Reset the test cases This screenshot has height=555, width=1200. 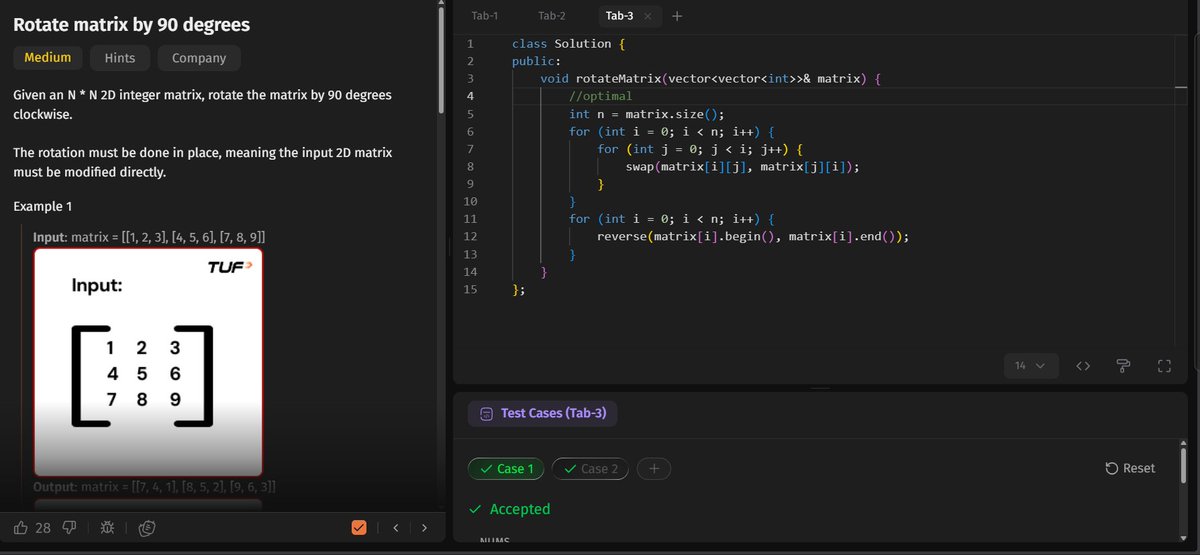click(x=1130, y=468)
